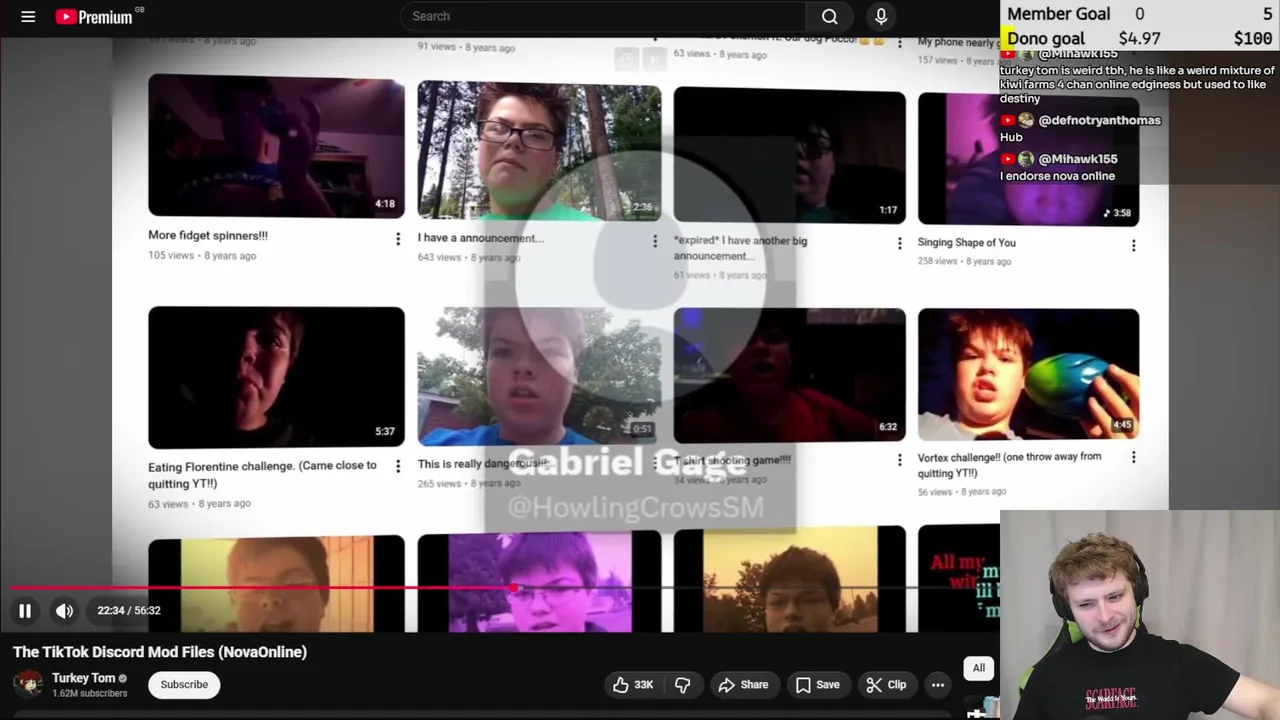Open more actions three-dot menu below video
This screenshot has height=720, width=1280.
(x=938, y=684)
